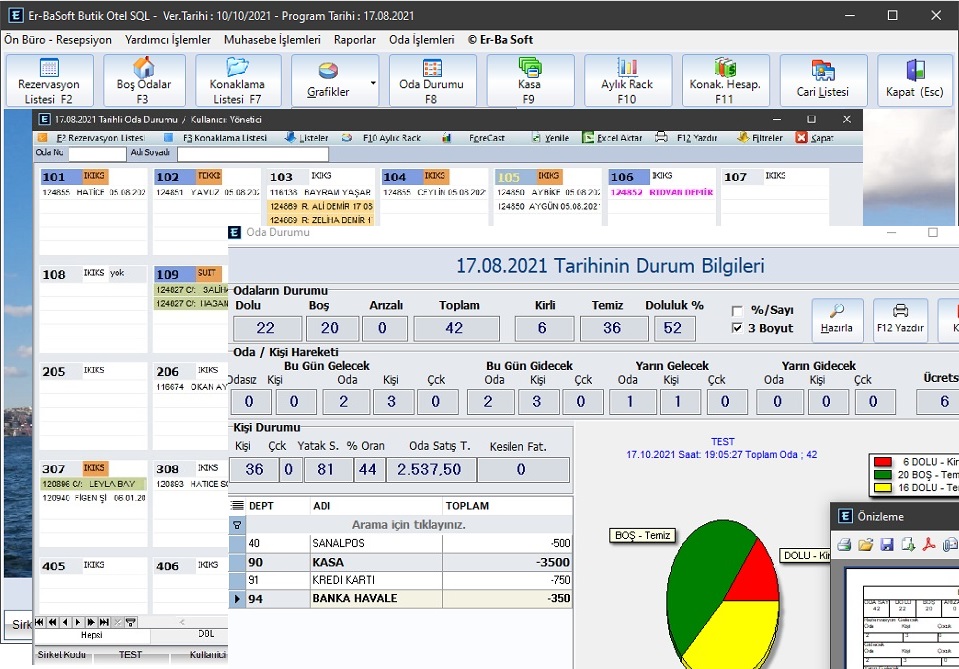Click previous record navigator arrow

pos(65,622)
